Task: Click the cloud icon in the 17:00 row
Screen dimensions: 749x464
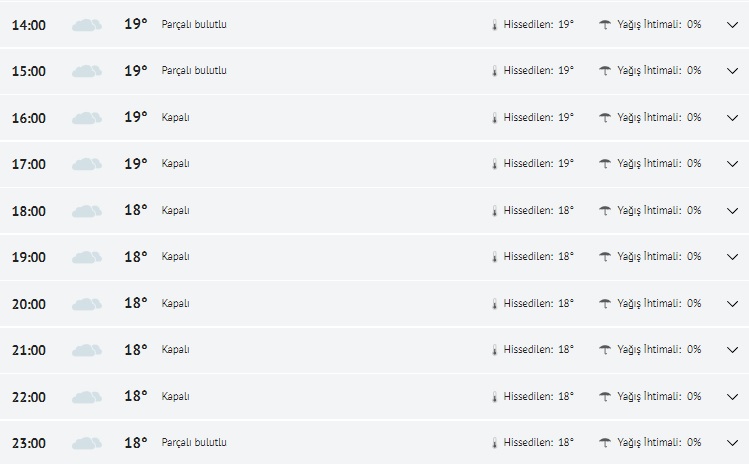Action: point(87,164)
